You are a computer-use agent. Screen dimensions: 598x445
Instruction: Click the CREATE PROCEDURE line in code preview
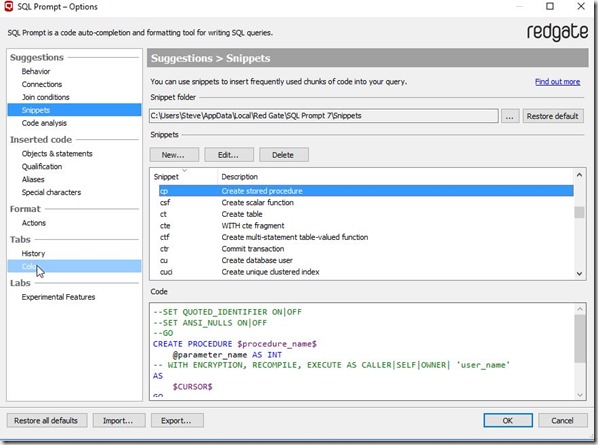point(235,344)
